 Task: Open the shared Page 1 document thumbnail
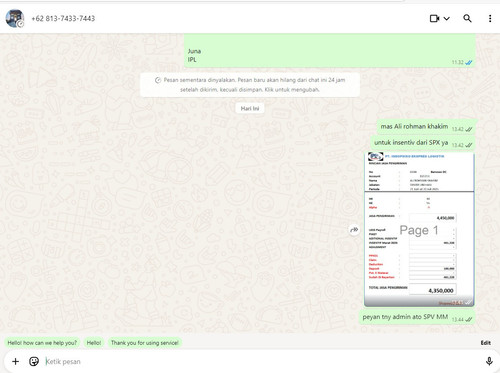(419, 229)
